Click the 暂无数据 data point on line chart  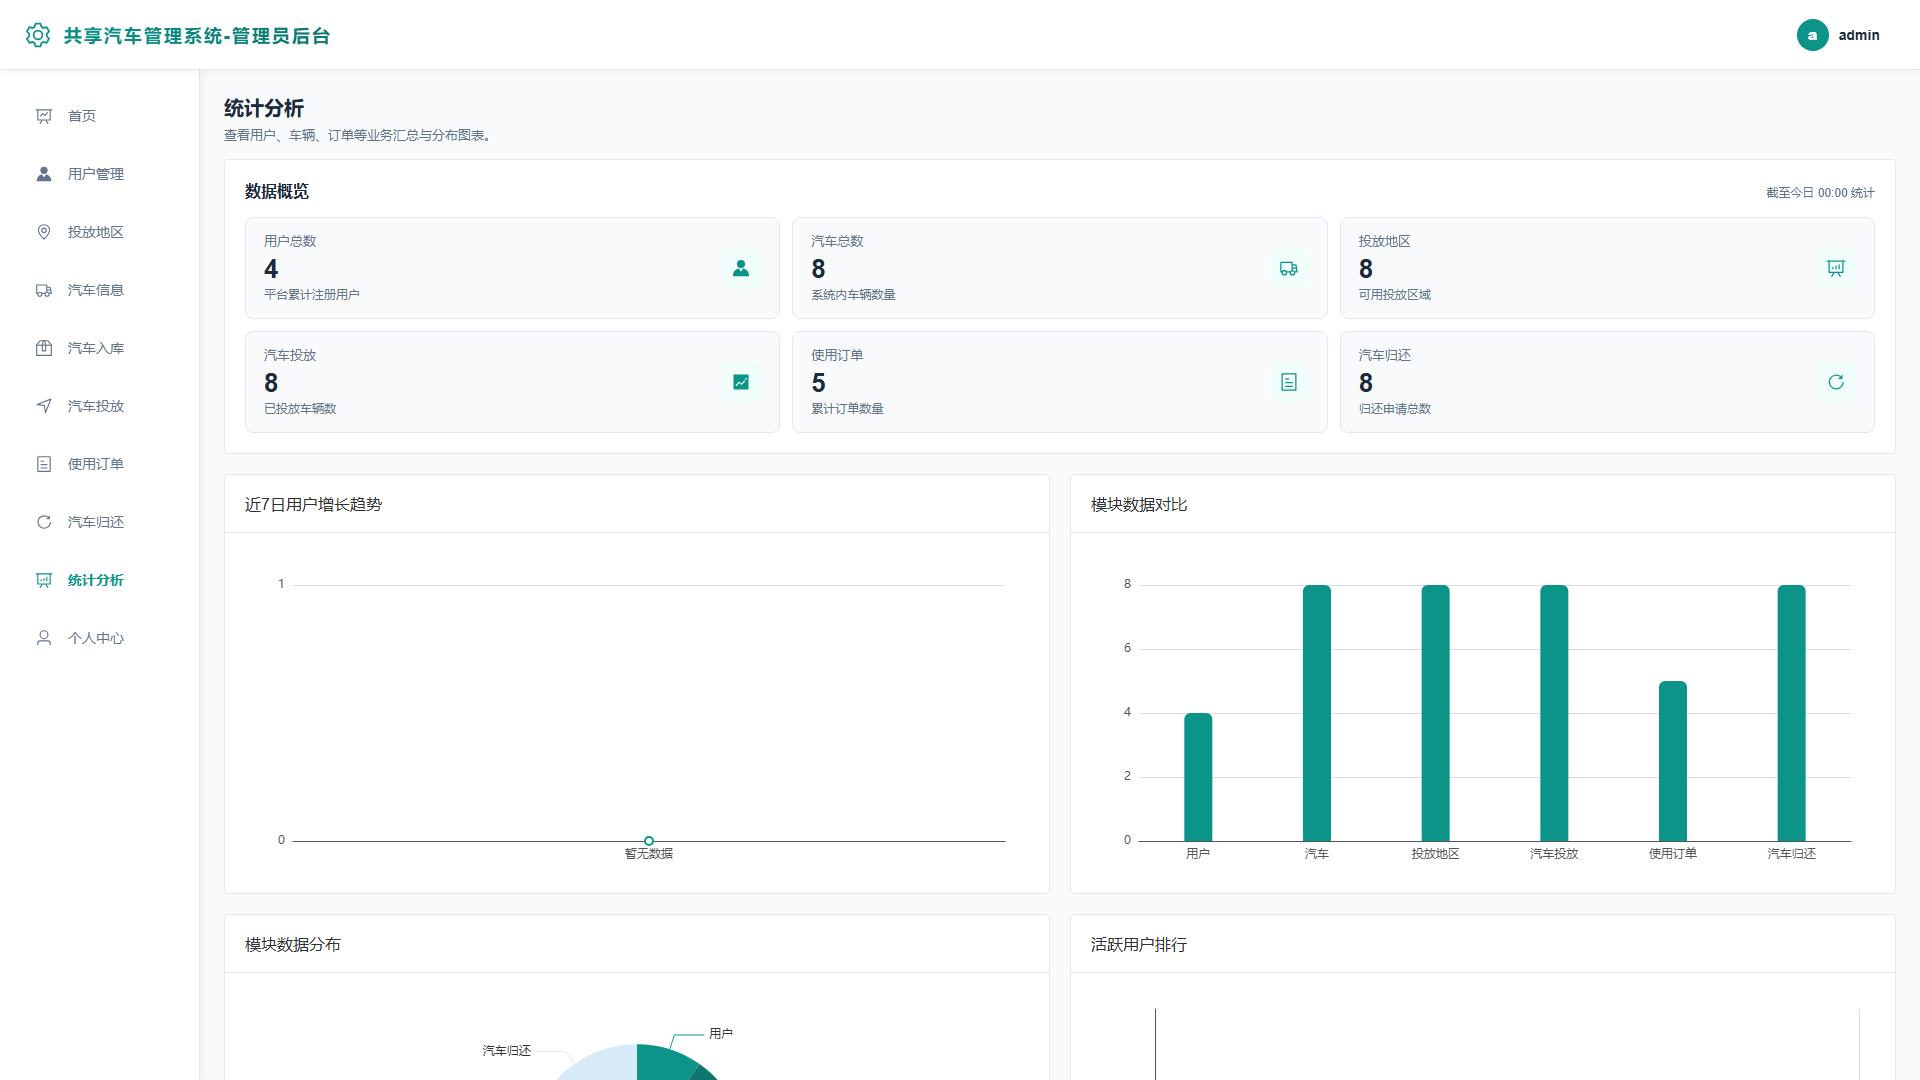649,841
